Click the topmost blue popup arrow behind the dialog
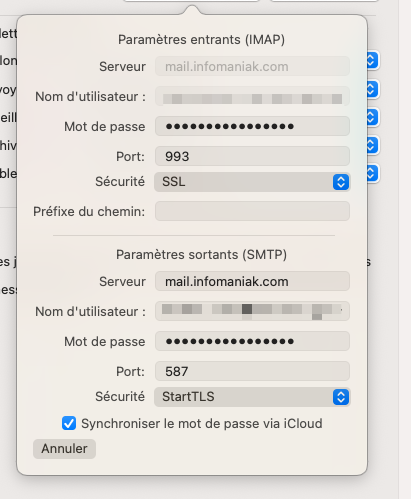Image resolution: width=411 pixels, height=499 pixels. [x=373, y=61]
